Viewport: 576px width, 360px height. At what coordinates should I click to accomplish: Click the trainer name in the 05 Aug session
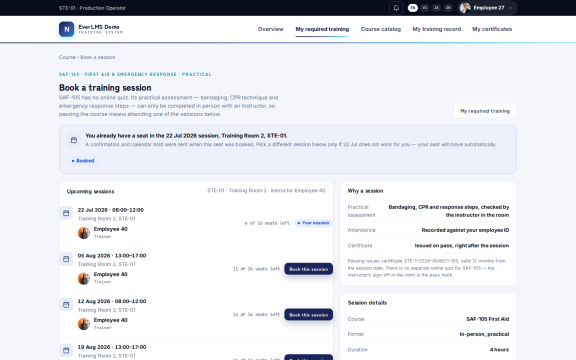coord(110,274)
